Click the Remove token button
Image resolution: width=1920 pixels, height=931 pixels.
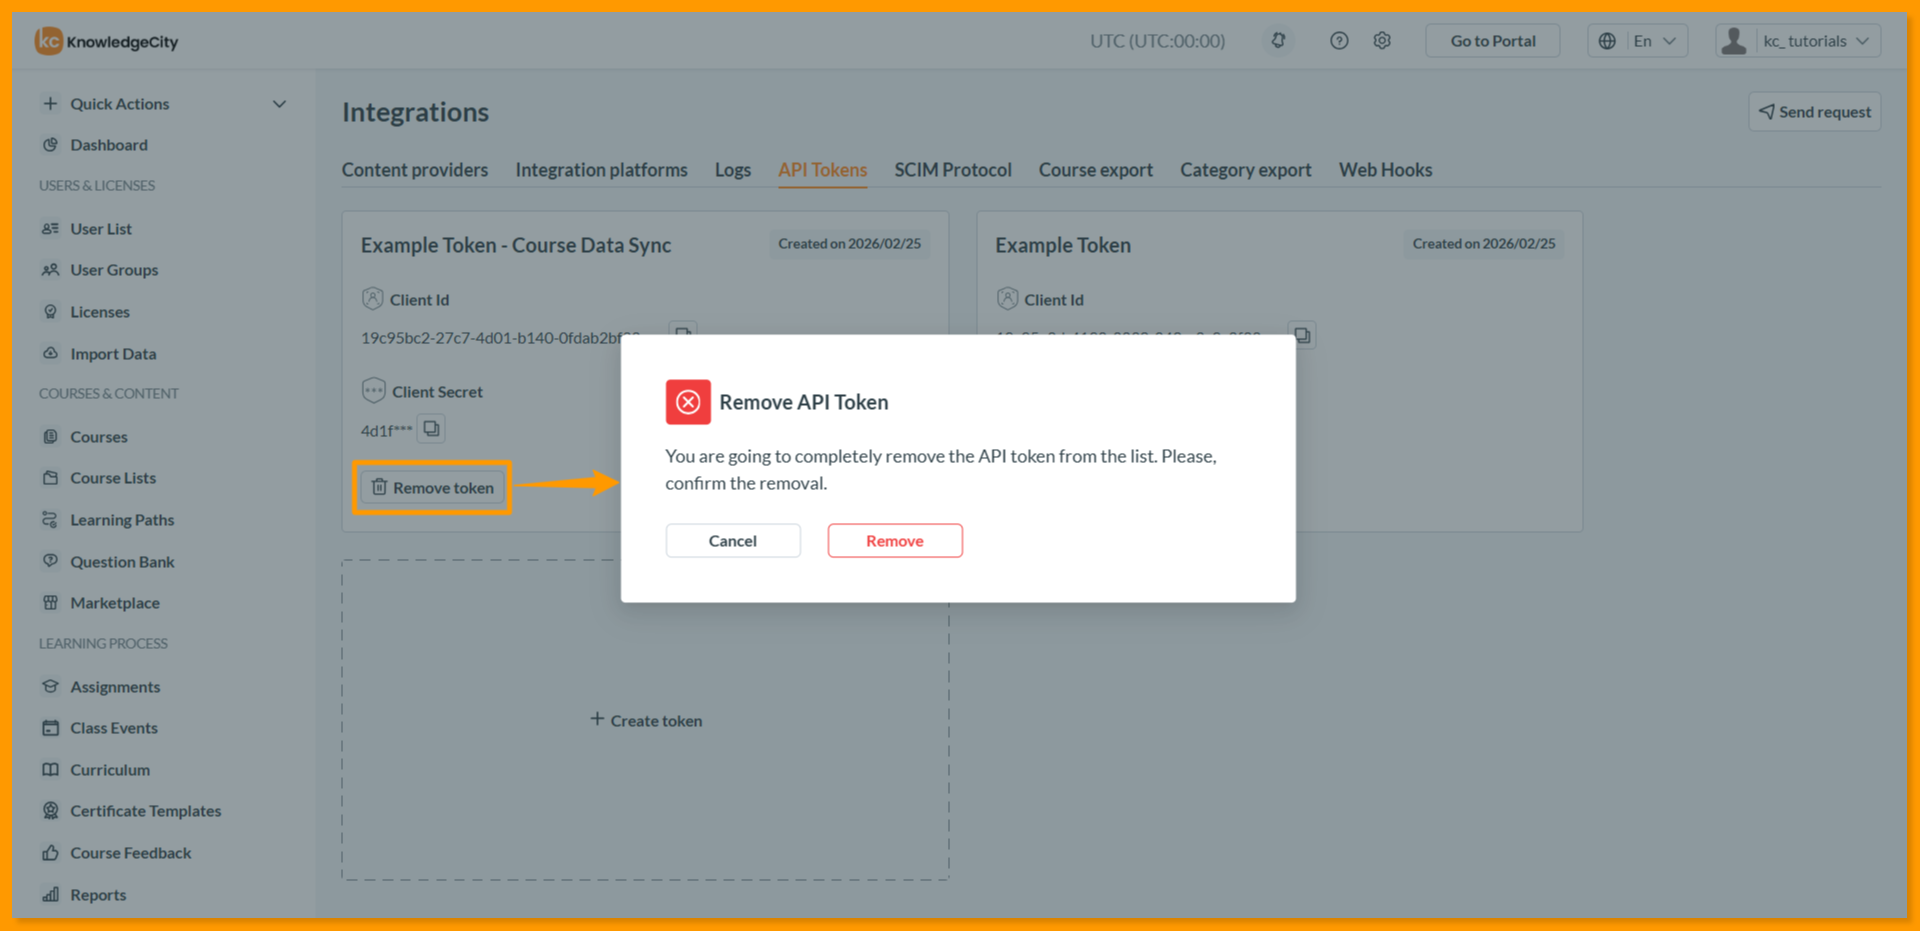433,488
